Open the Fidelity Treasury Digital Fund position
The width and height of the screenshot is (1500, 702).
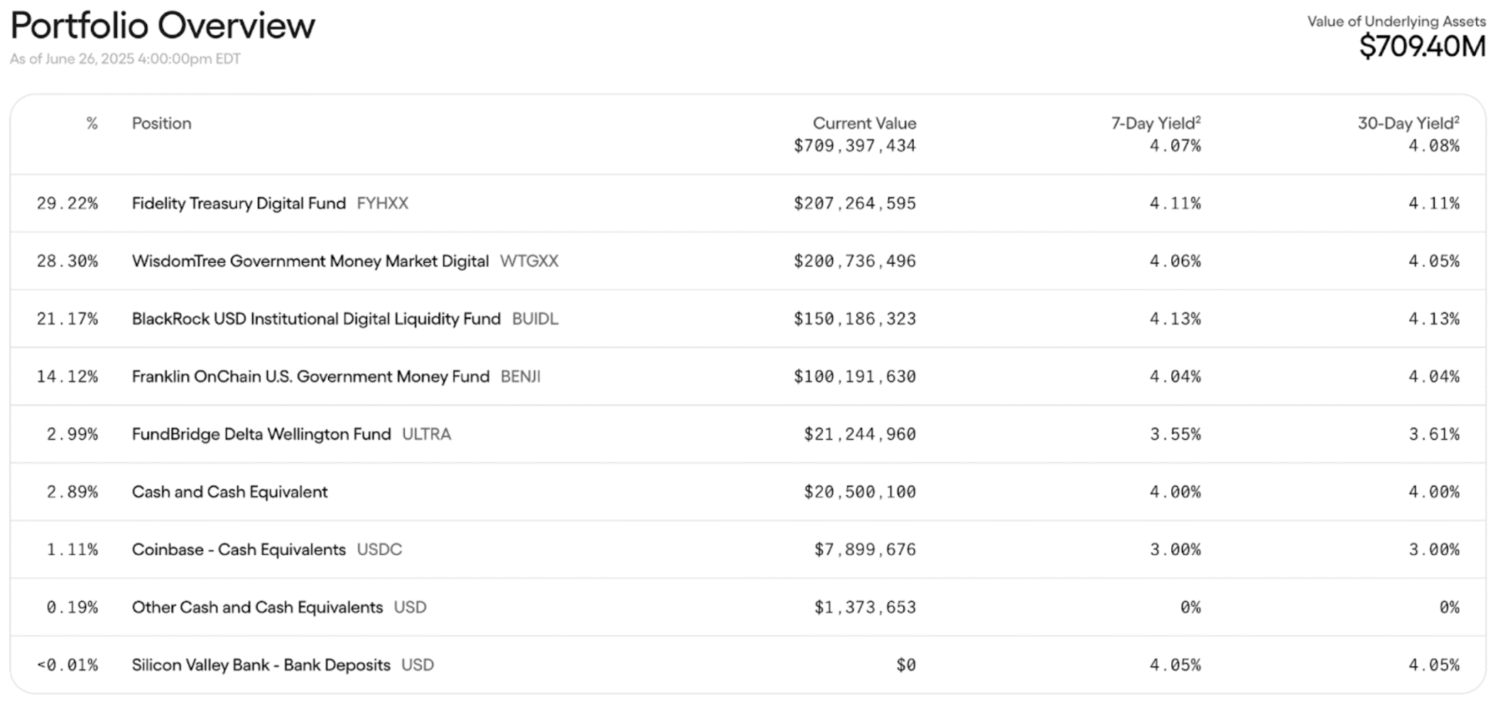(239, 203)
